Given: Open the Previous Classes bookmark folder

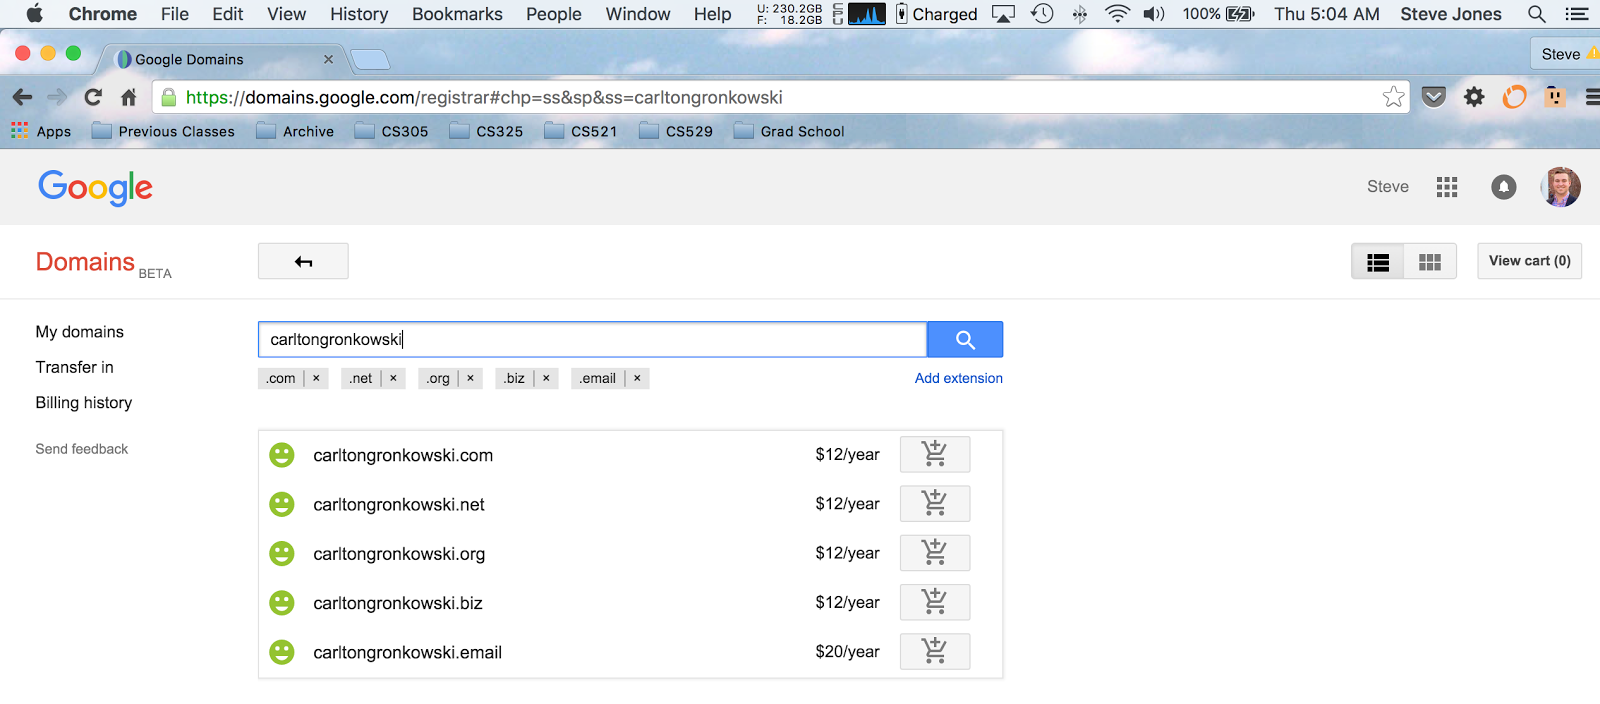Looking at the screenshot, I should [x=163, y=131].
